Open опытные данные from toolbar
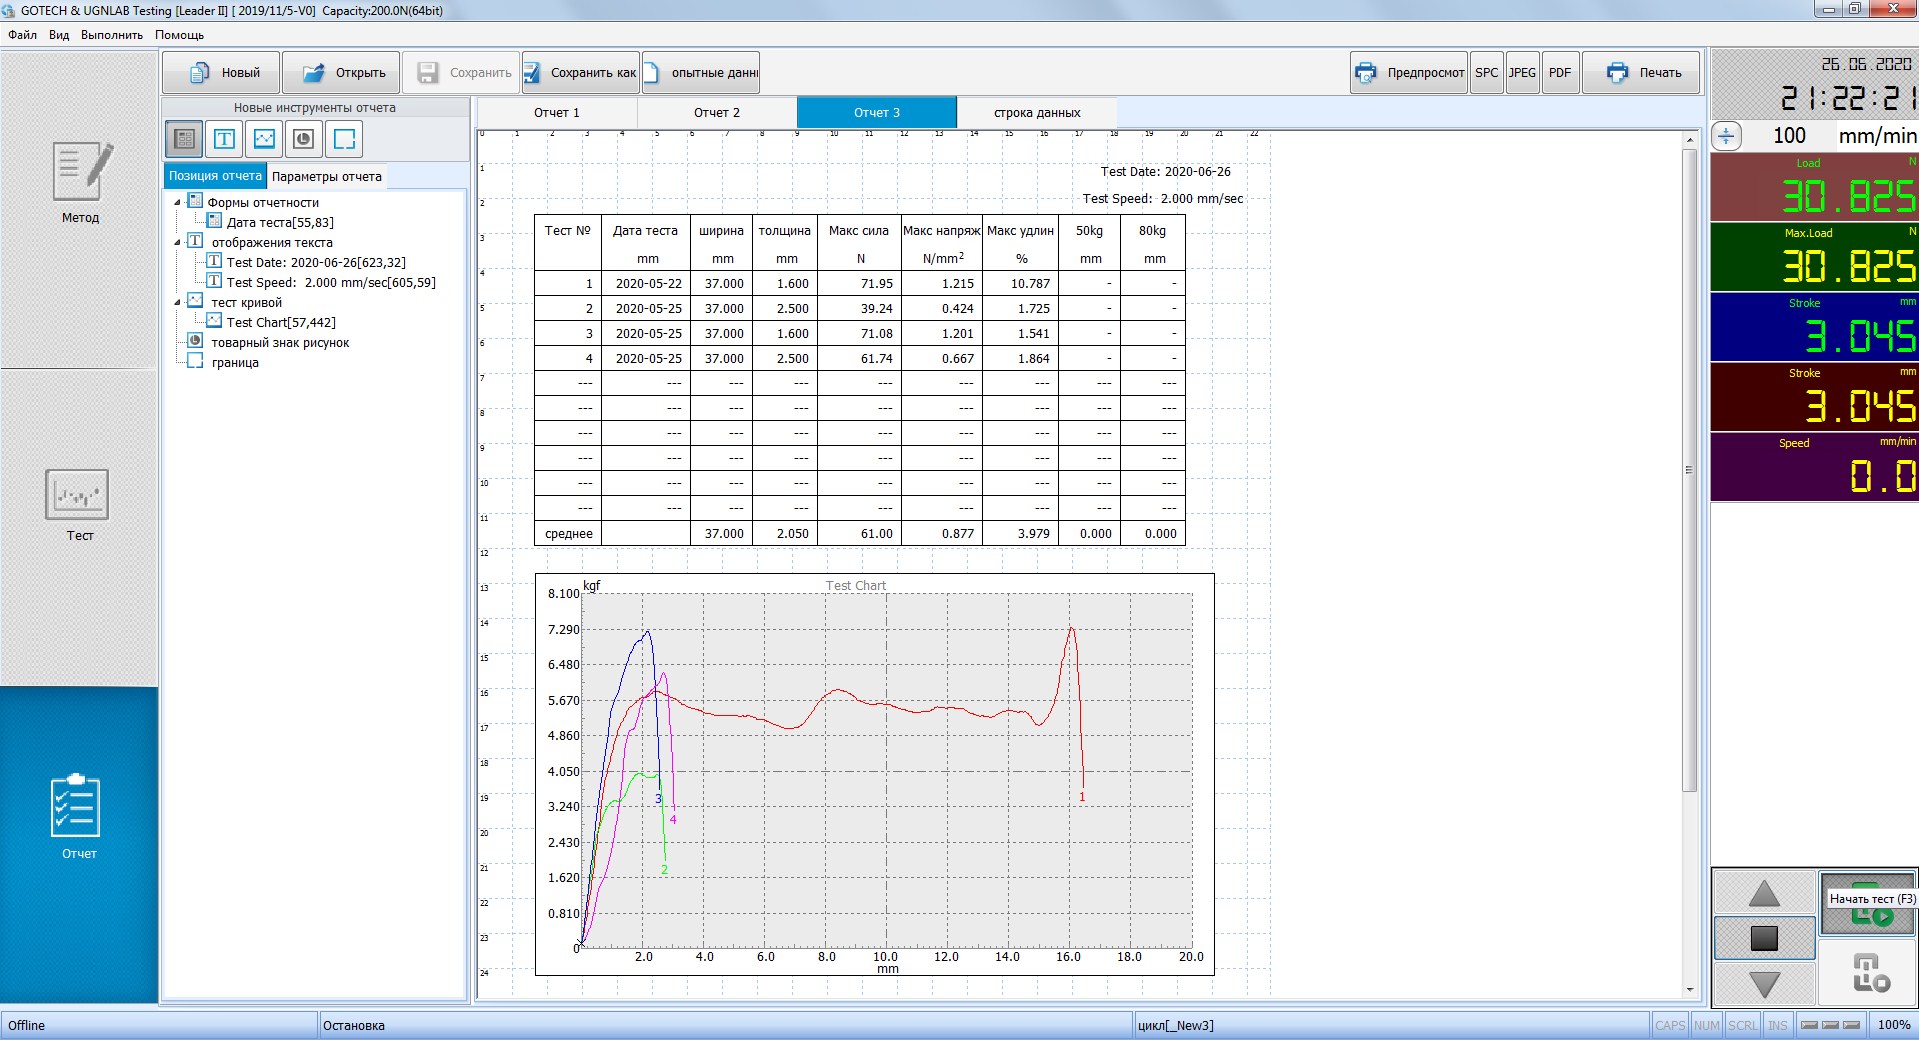Image resolution: width=1919 pixels, height=1040 pixels. point(701,73)
